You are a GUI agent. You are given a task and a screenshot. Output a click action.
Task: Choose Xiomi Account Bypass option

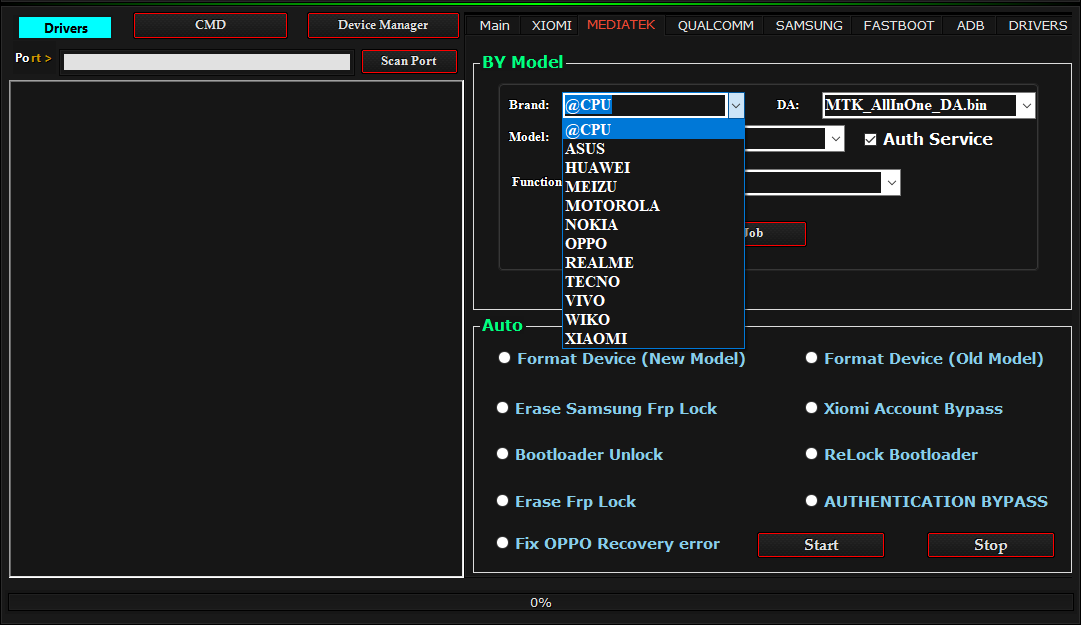click(x=811, y=408)
